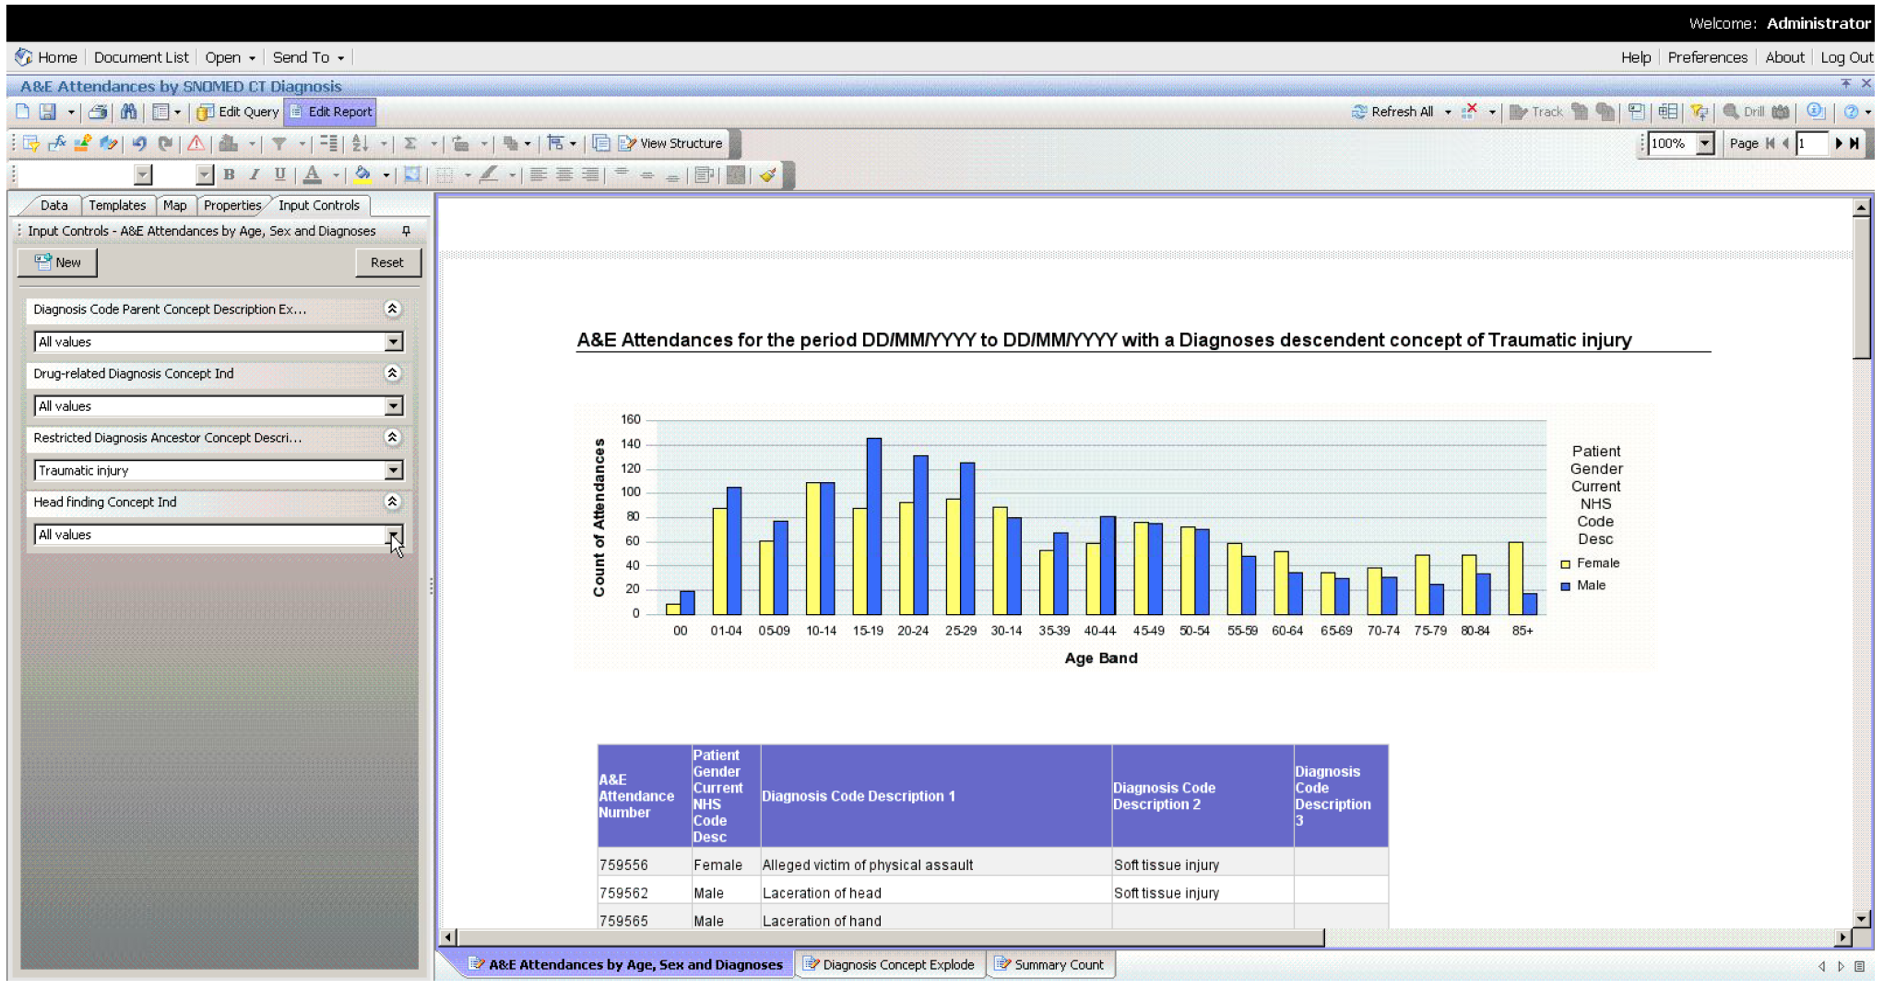Toggle underline text formatting
1884x991 pixels.
tap(280, 175)
